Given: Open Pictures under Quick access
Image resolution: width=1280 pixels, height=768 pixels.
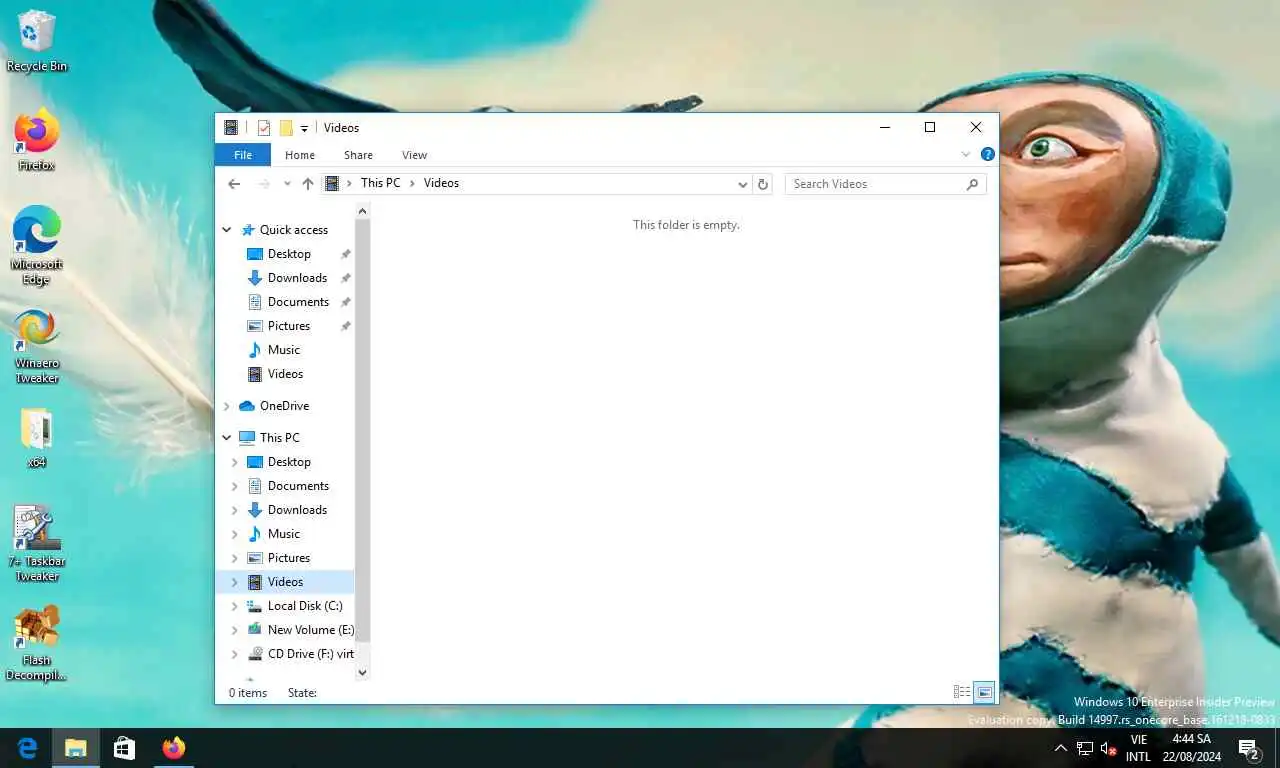Looking at the screenshot, I should point(289,326).
